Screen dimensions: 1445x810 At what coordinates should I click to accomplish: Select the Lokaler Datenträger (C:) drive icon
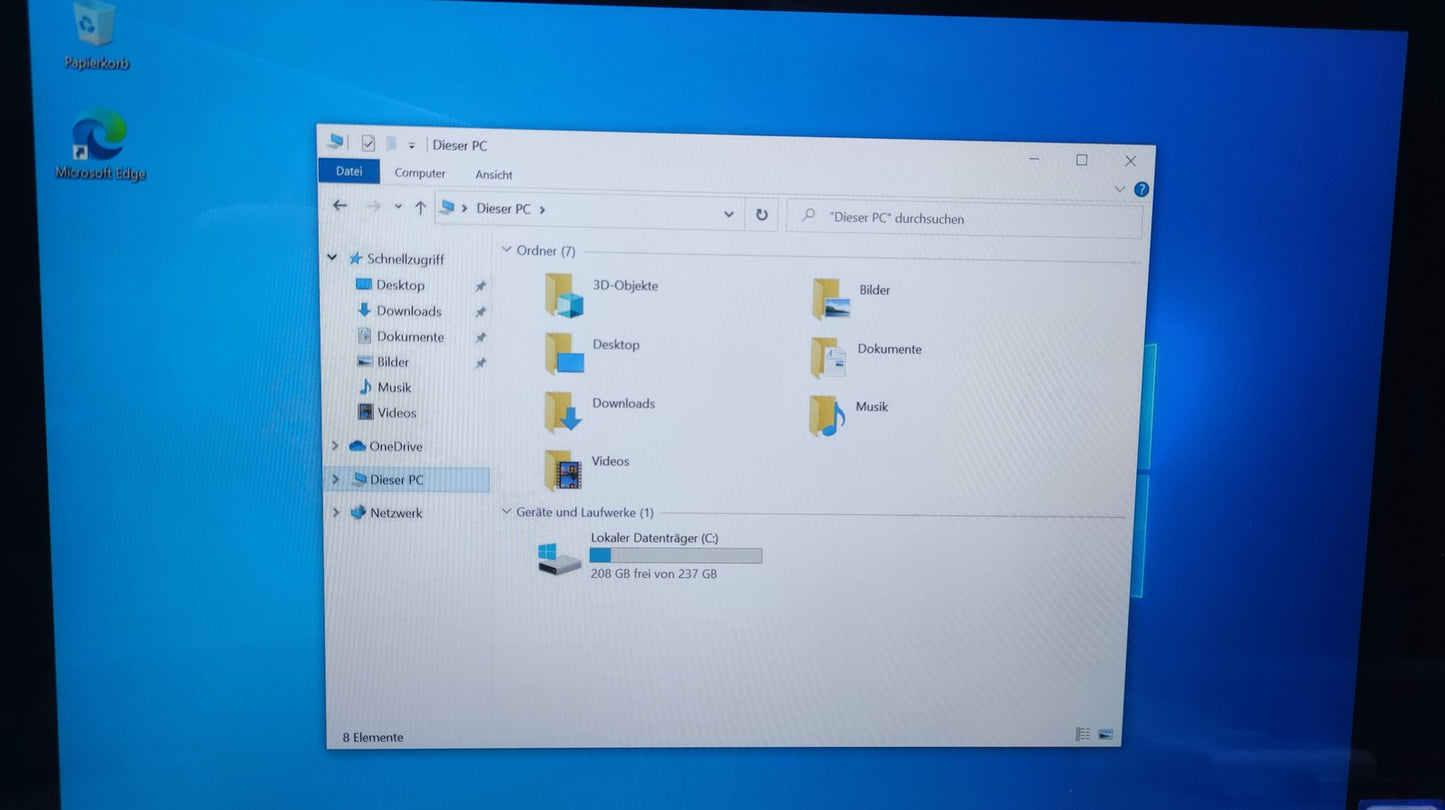click(559, 559)
